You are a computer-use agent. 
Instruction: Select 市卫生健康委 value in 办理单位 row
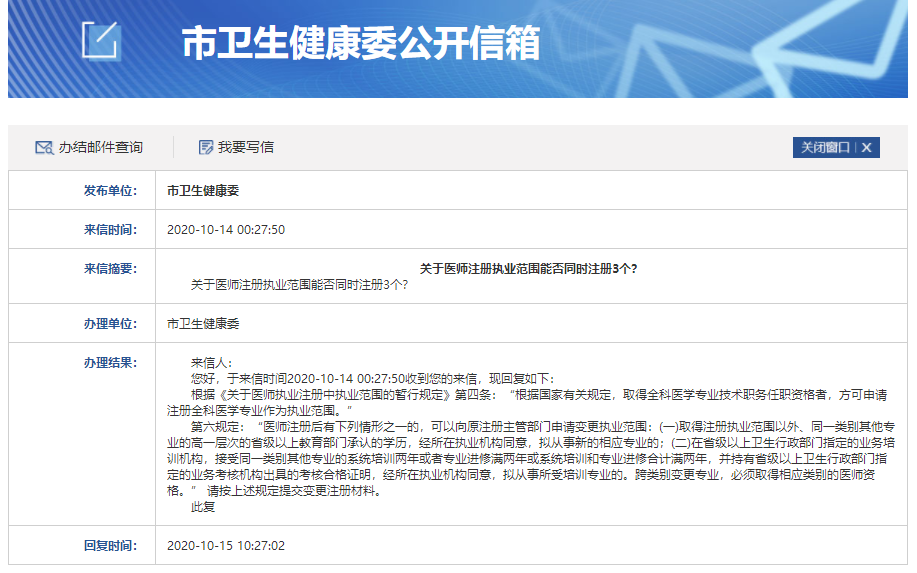pos(203,324)
